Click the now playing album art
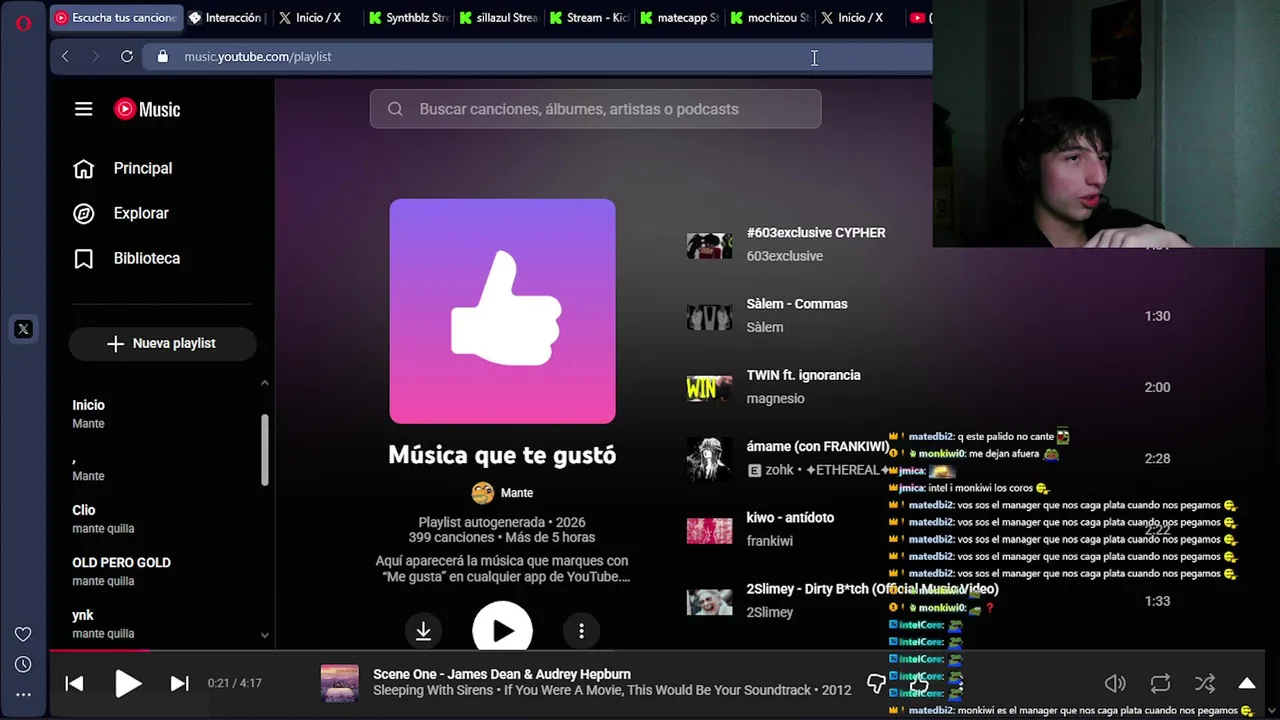The height and width of the screenshot is (720, 1280). pyautogui.click(x=339, y=683)
